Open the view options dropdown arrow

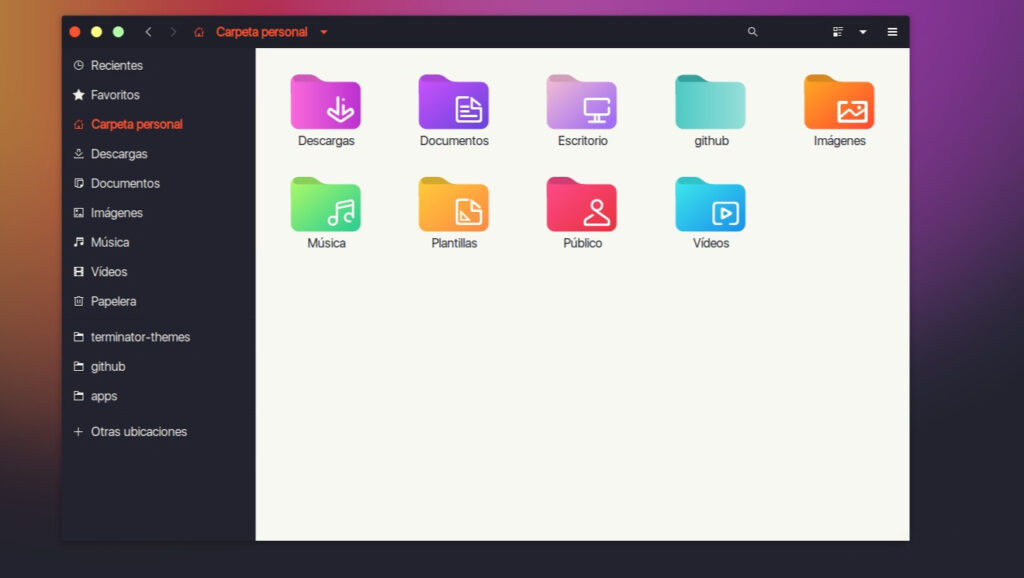[863, 31]
